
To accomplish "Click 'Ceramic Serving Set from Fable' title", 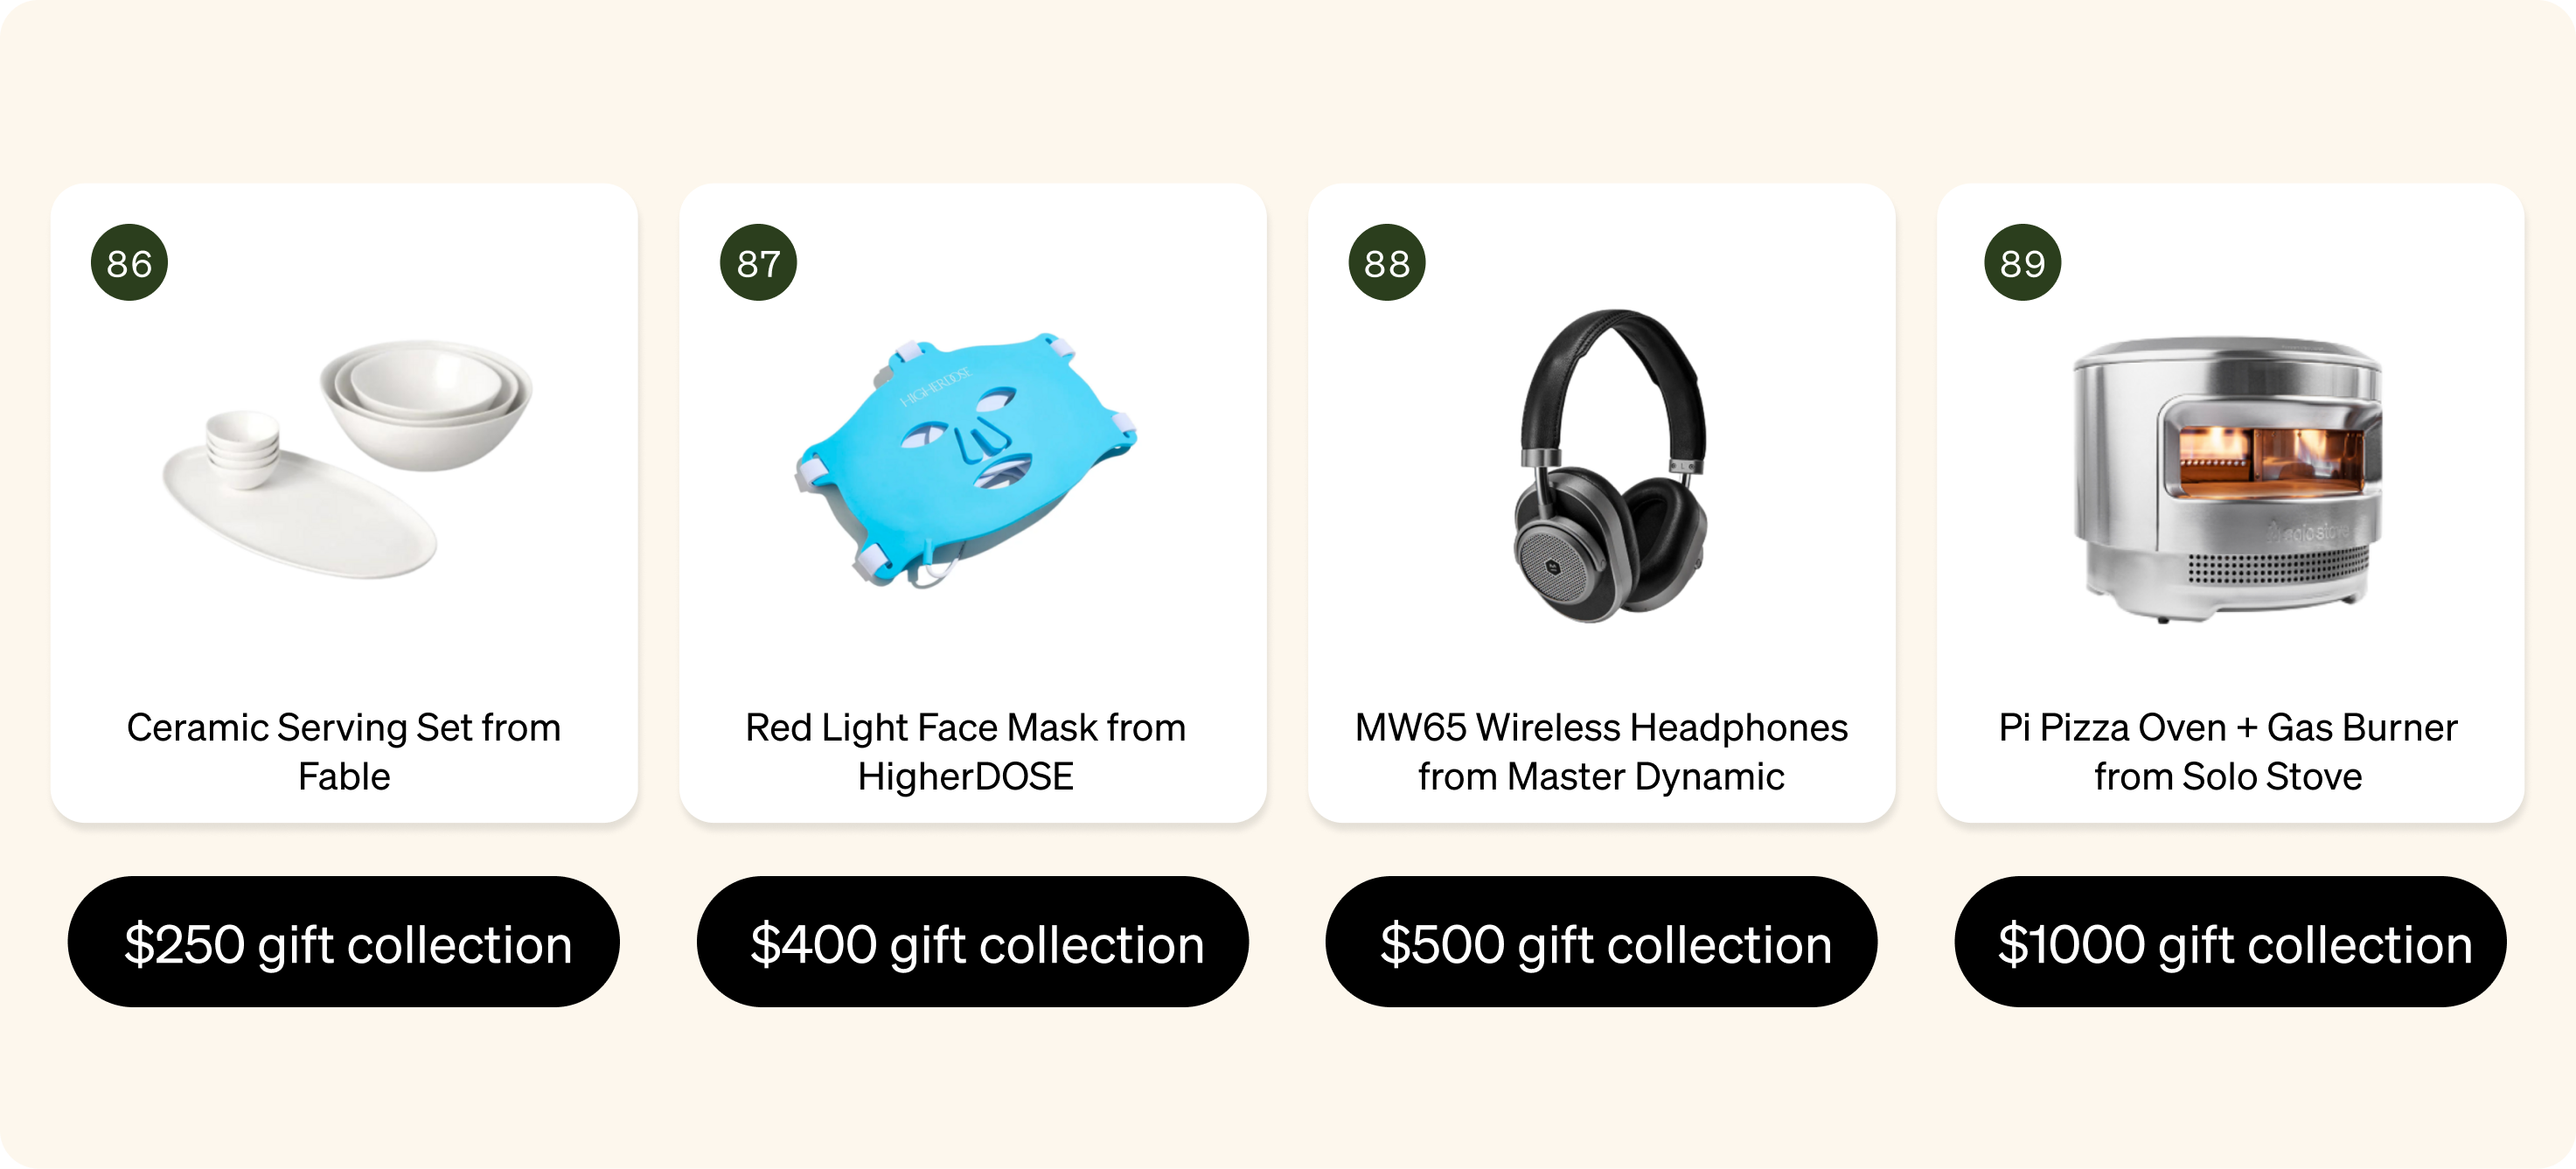I will pos(343,752).
